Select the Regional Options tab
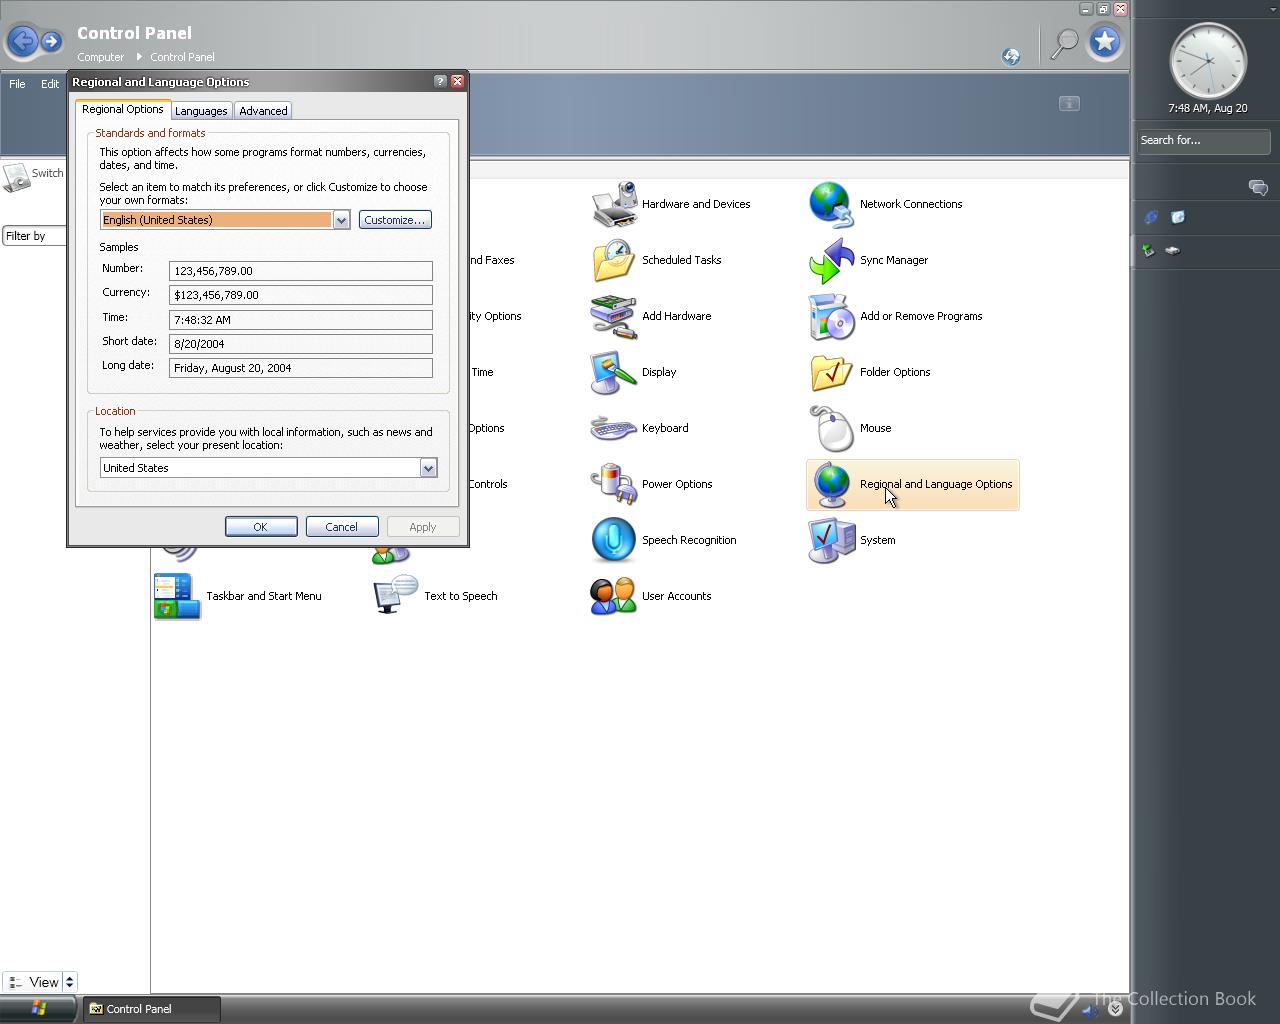1280x1024 pixels. (122, 109)
